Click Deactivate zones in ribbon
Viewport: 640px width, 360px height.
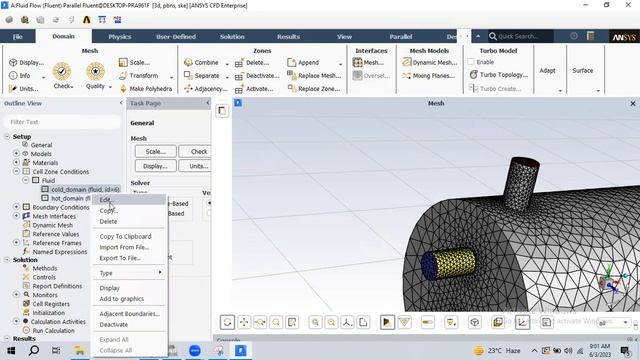257,76
